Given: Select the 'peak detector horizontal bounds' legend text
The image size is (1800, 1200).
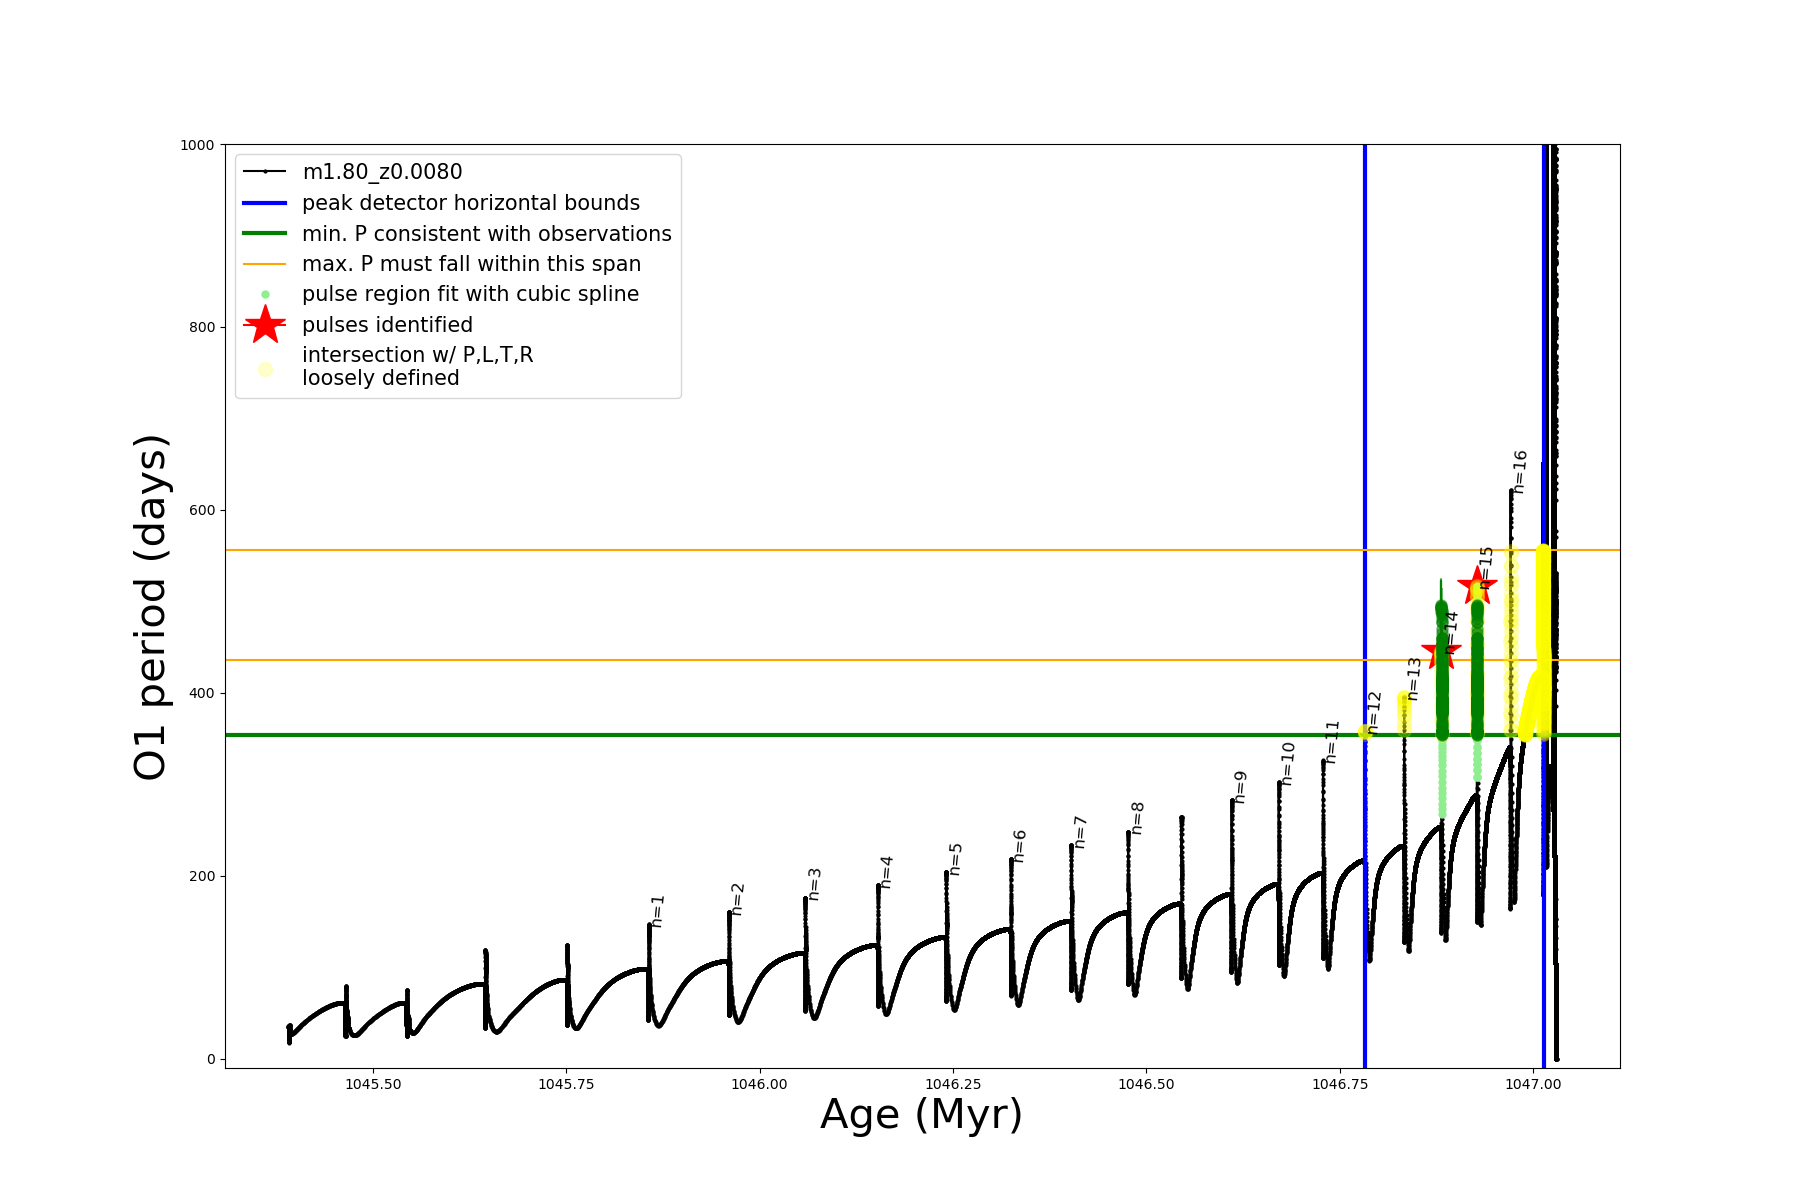Looking at the screenshot, I should 471,203.
